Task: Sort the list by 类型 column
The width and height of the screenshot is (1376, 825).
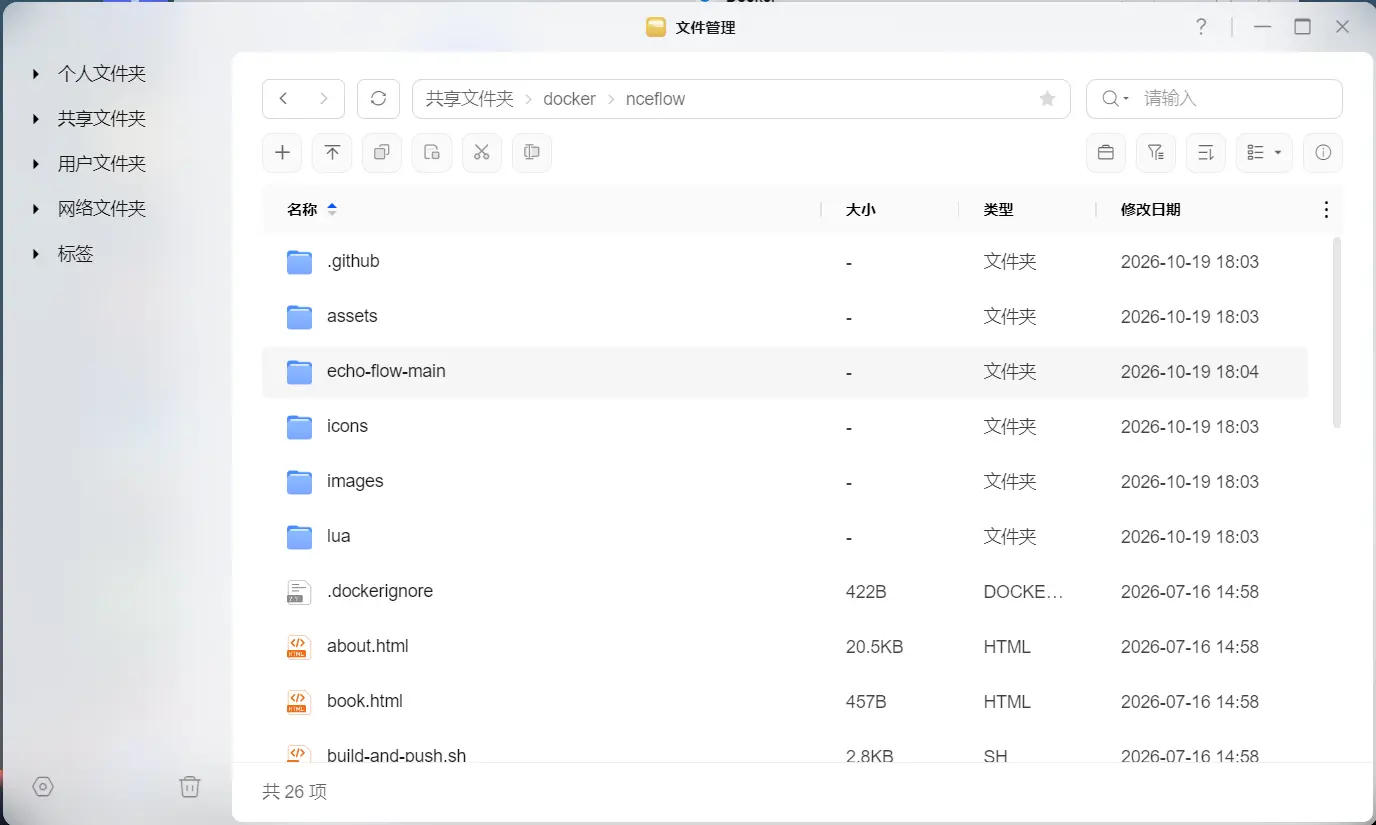Action: [998, 210]
